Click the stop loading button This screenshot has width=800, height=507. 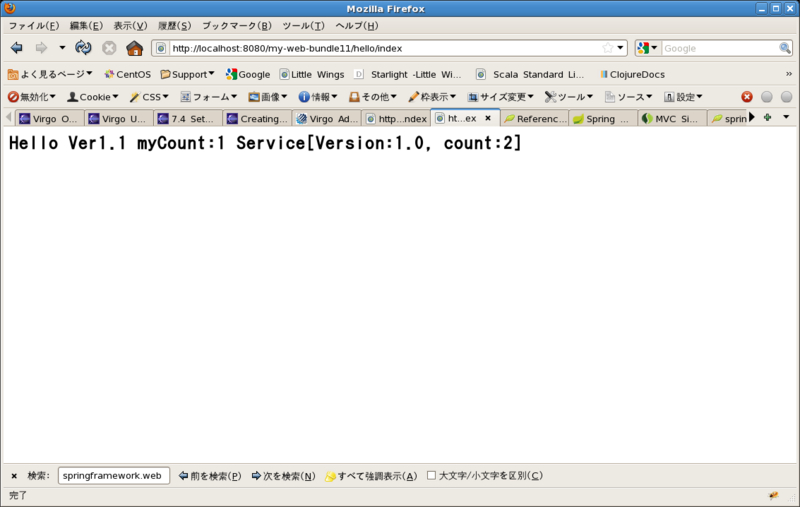(x=109, y=48)
